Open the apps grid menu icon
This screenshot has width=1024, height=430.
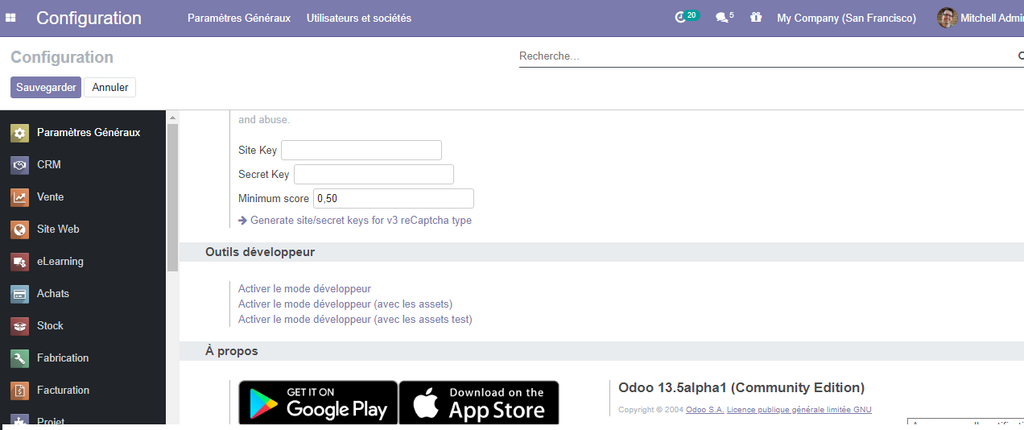[x=11, y=18]
